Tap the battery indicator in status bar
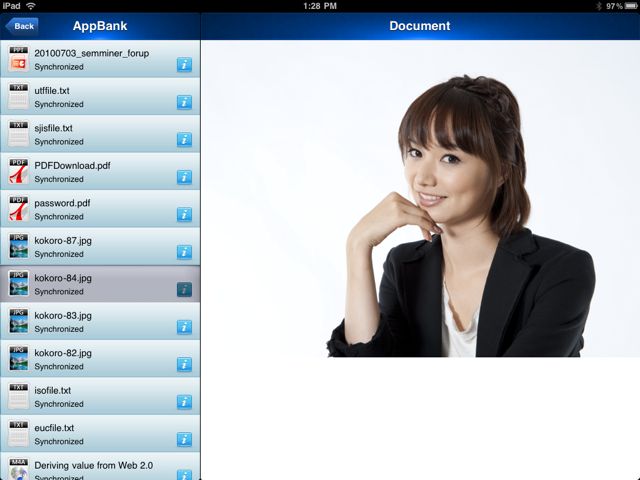The image size is (640, 480). (631, 6)
